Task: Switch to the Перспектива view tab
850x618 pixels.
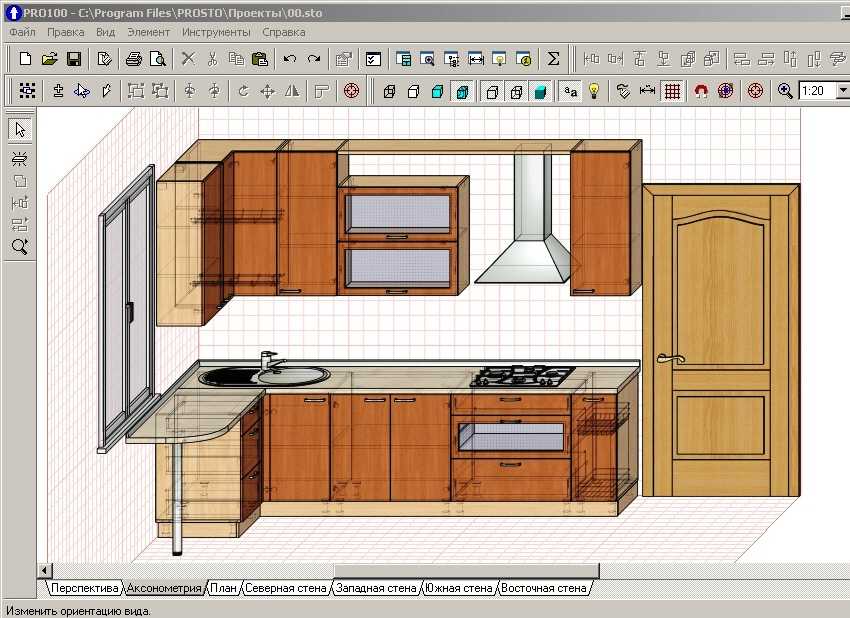Action: [x=83, y=588]
